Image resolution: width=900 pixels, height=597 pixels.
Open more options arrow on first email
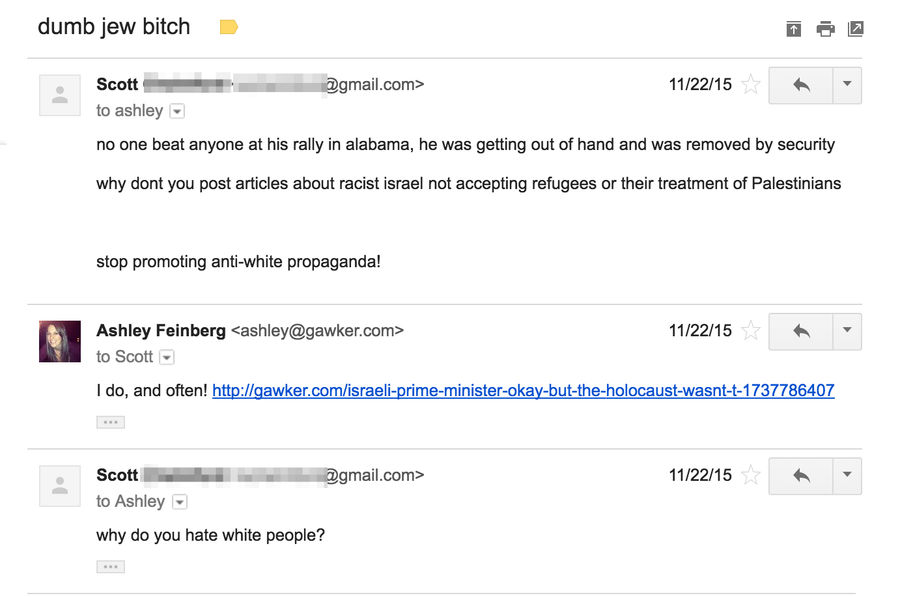point(847,86)
